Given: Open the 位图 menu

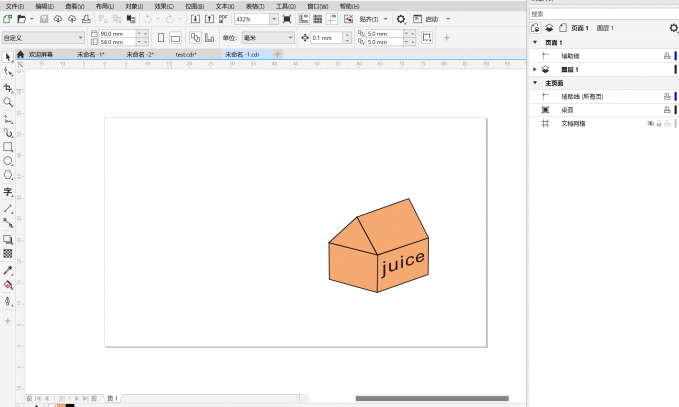Looking at the screenshot, I should pos(194,6).
